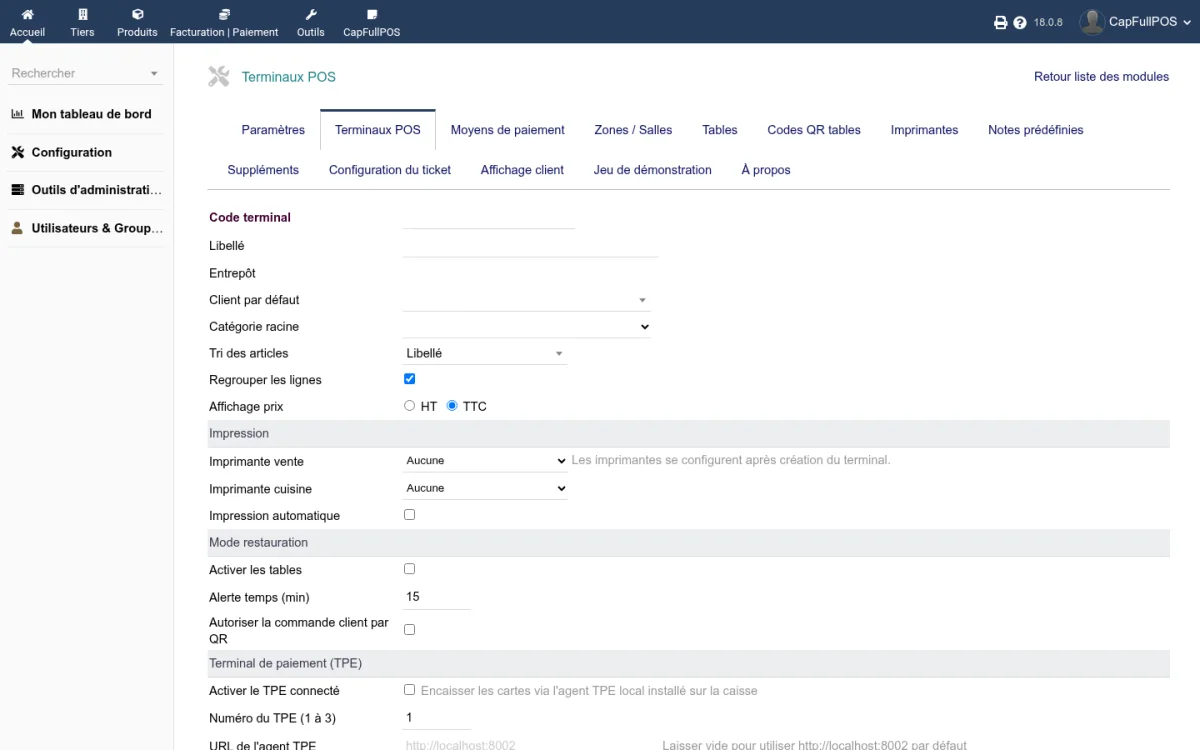Click the Utilisateurs & Groupes person icon
The width and height of the screenshot is (1200, 750).
17,228
